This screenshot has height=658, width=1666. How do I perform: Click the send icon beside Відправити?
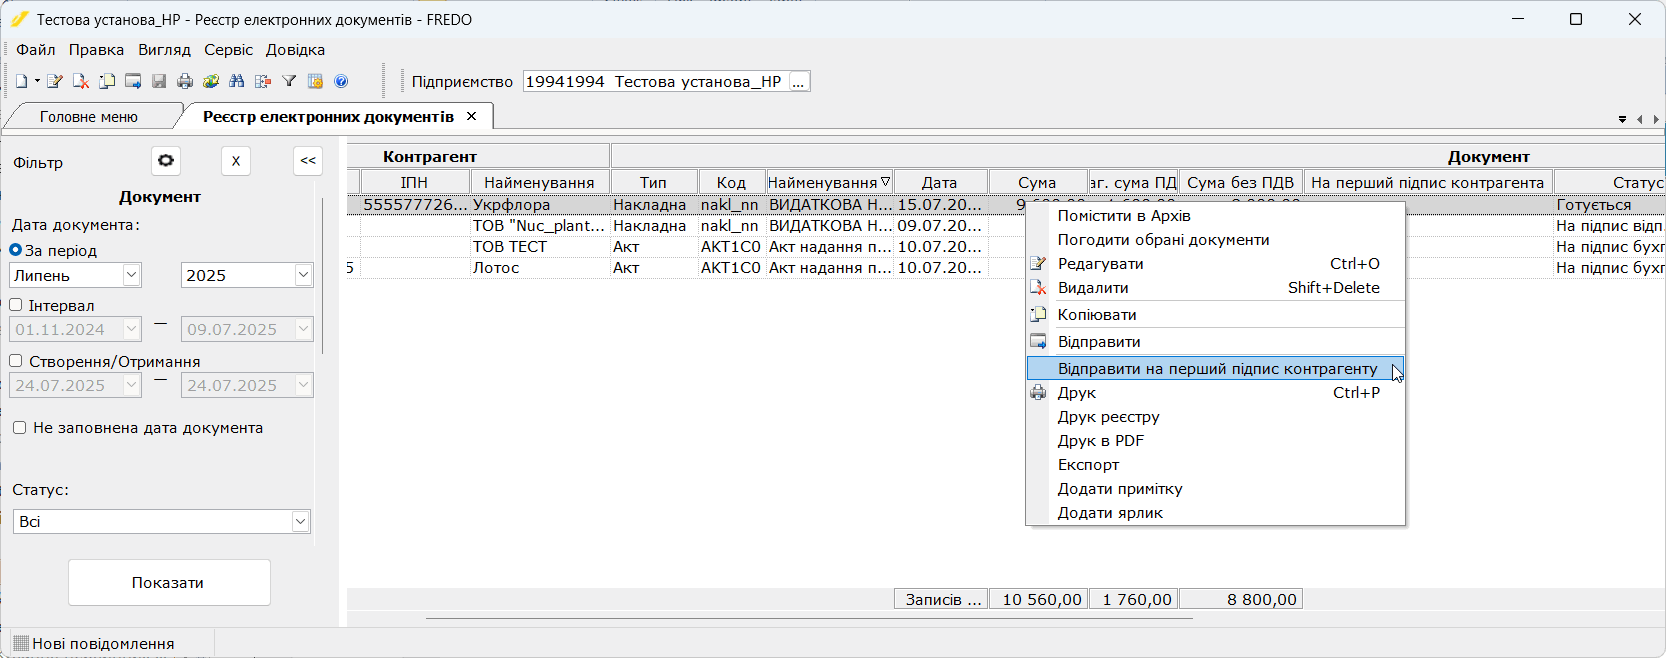(x=1038, y=342)
